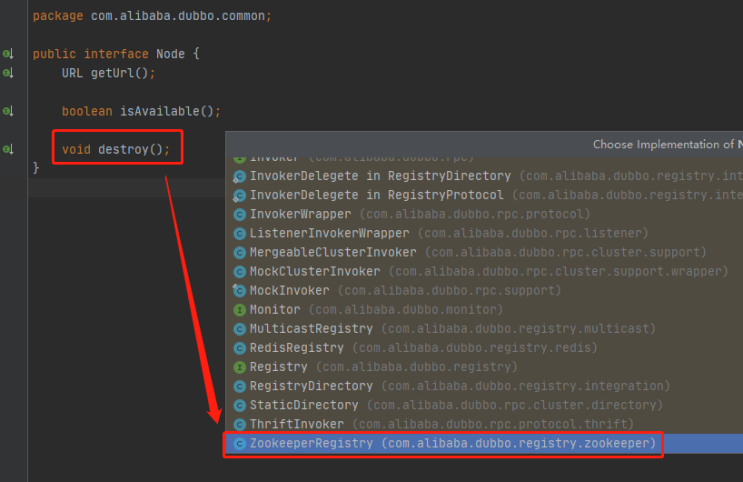Click class icon next to MockInvoker
Viewport: 743px width, 482px height.
coord(239,291)
